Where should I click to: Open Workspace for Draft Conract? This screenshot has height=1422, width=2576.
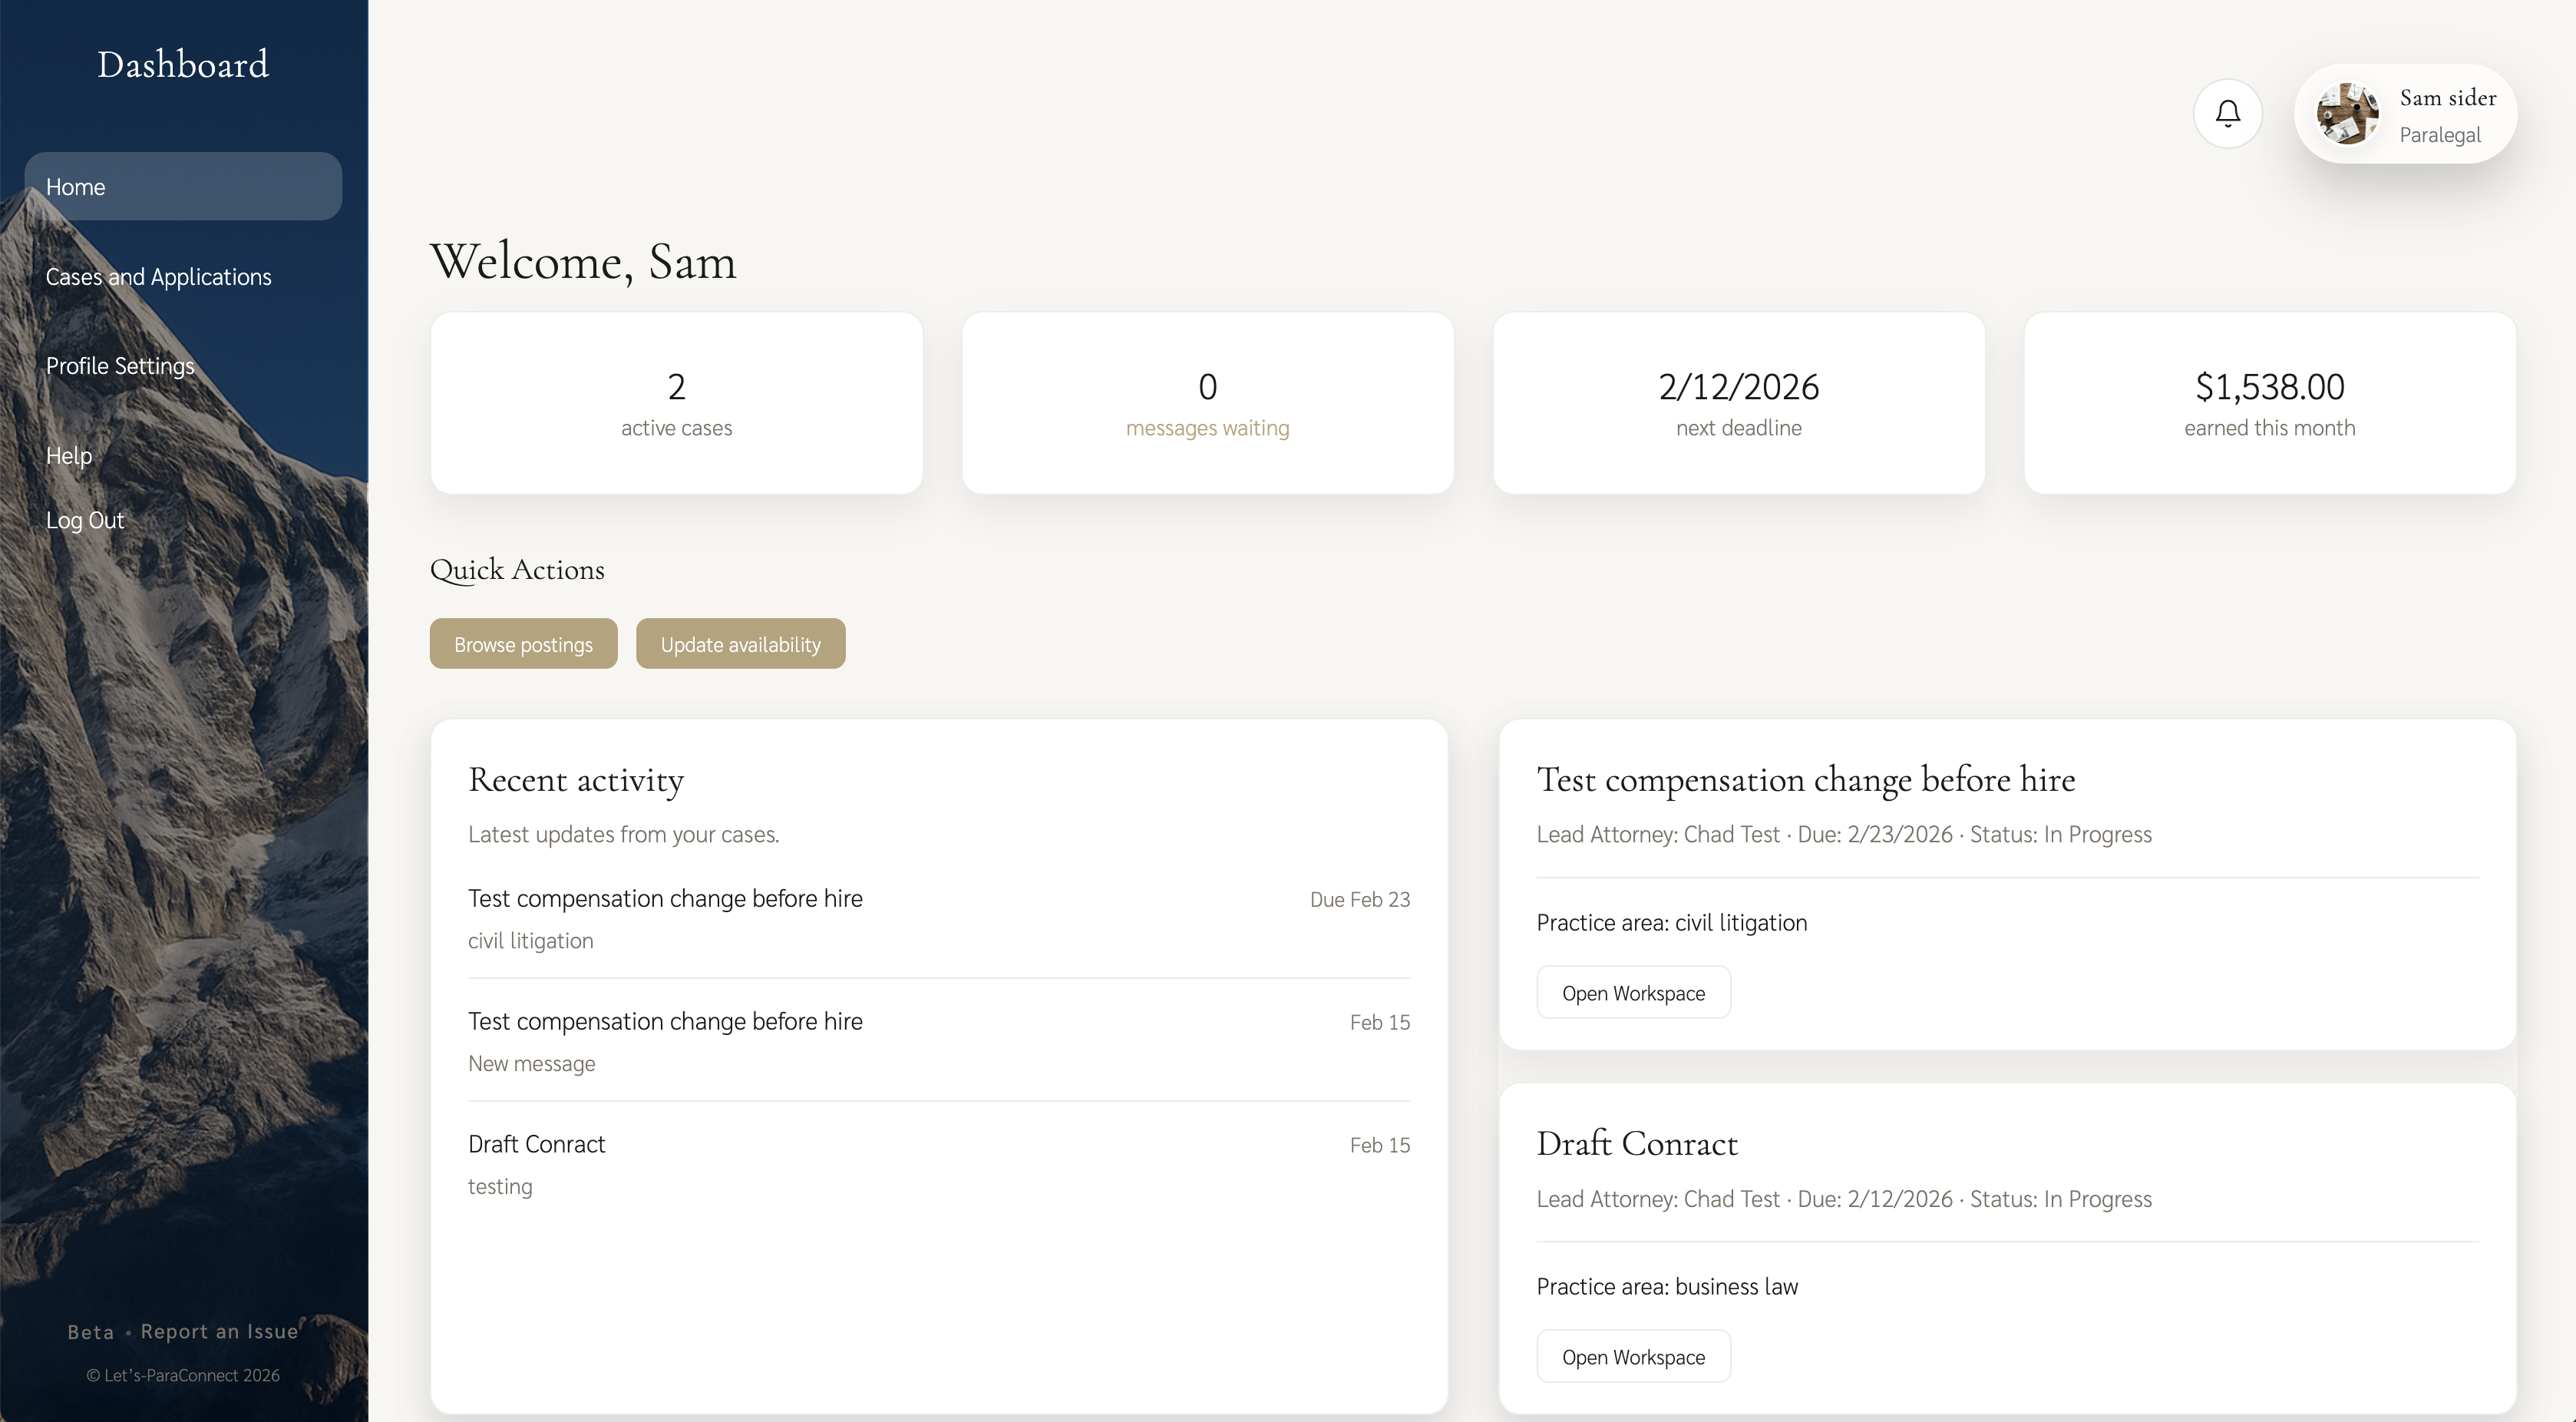coord(1633,1356)
